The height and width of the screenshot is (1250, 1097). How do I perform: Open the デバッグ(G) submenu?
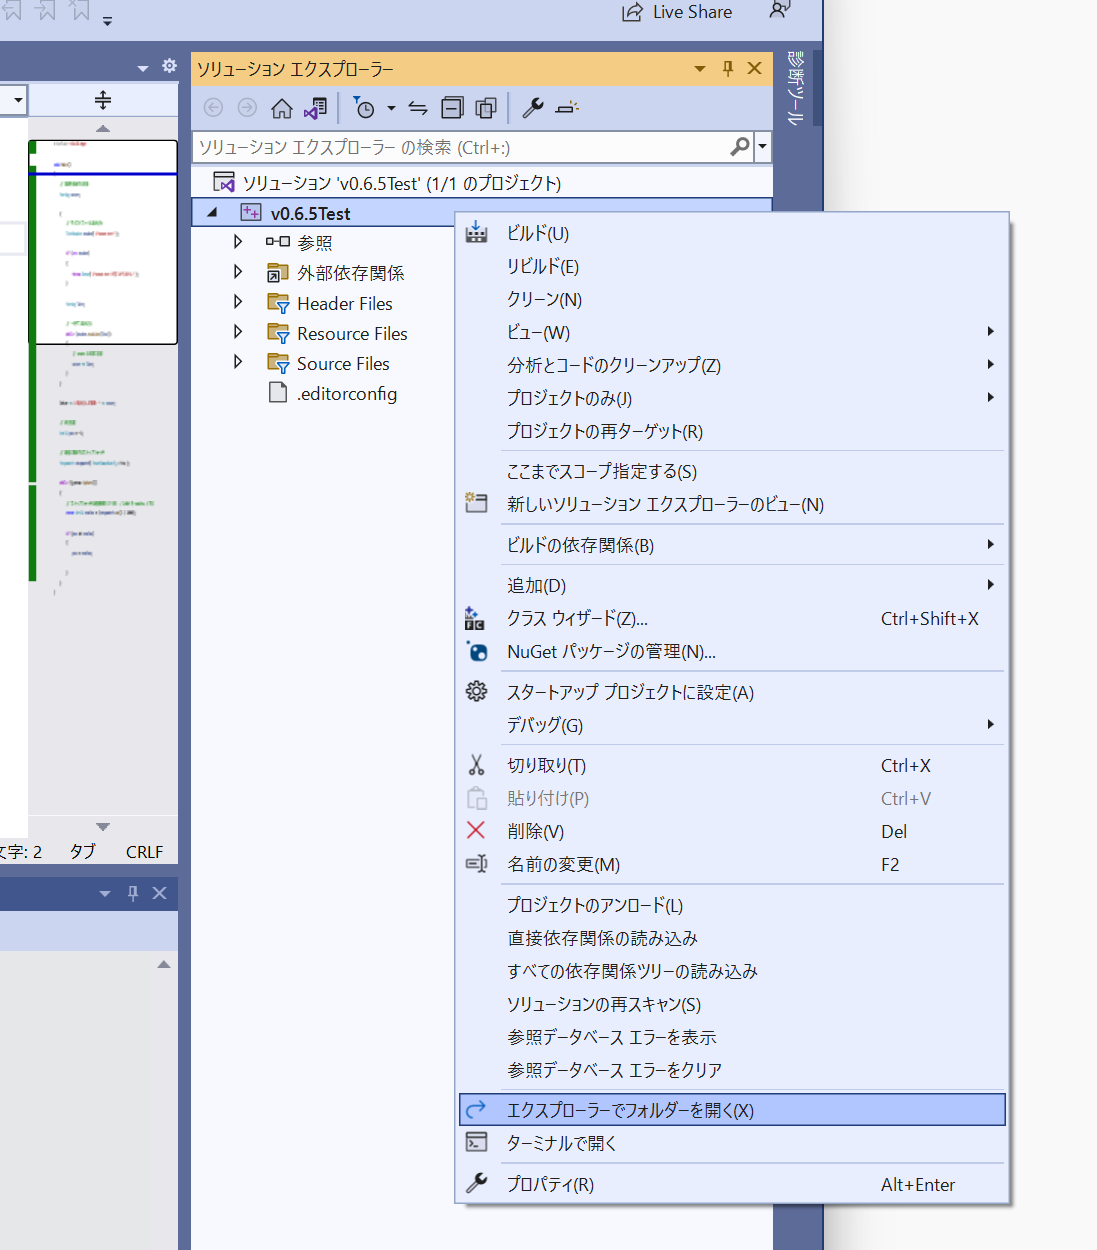coord(732,725)
